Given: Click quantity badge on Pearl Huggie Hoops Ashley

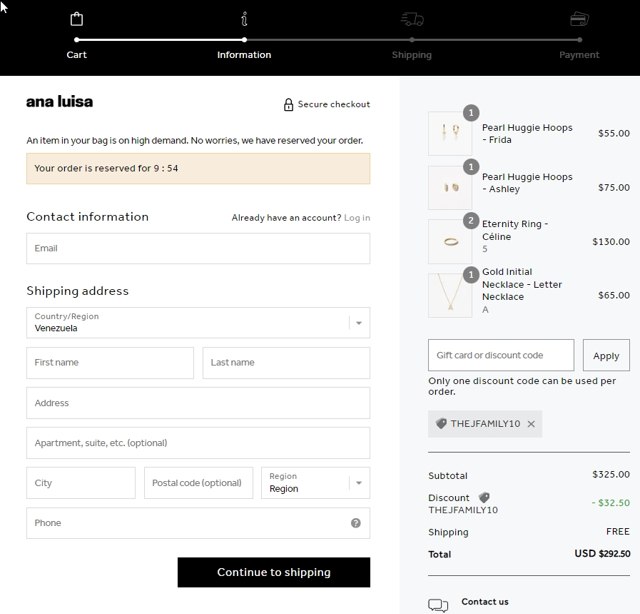Looking at the screenshot, I should click(471, 167).
